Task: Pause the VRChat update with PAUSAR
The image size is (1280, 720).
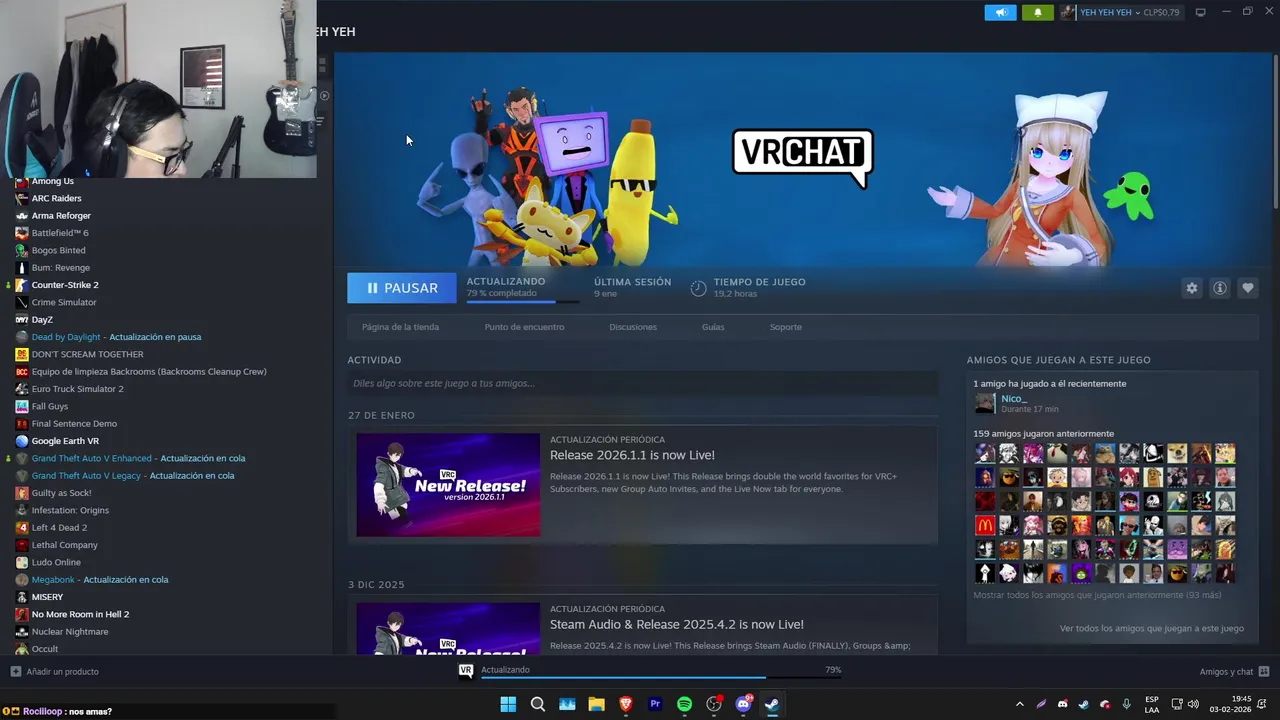Action: pyautogui.click(x=402, y=288)
